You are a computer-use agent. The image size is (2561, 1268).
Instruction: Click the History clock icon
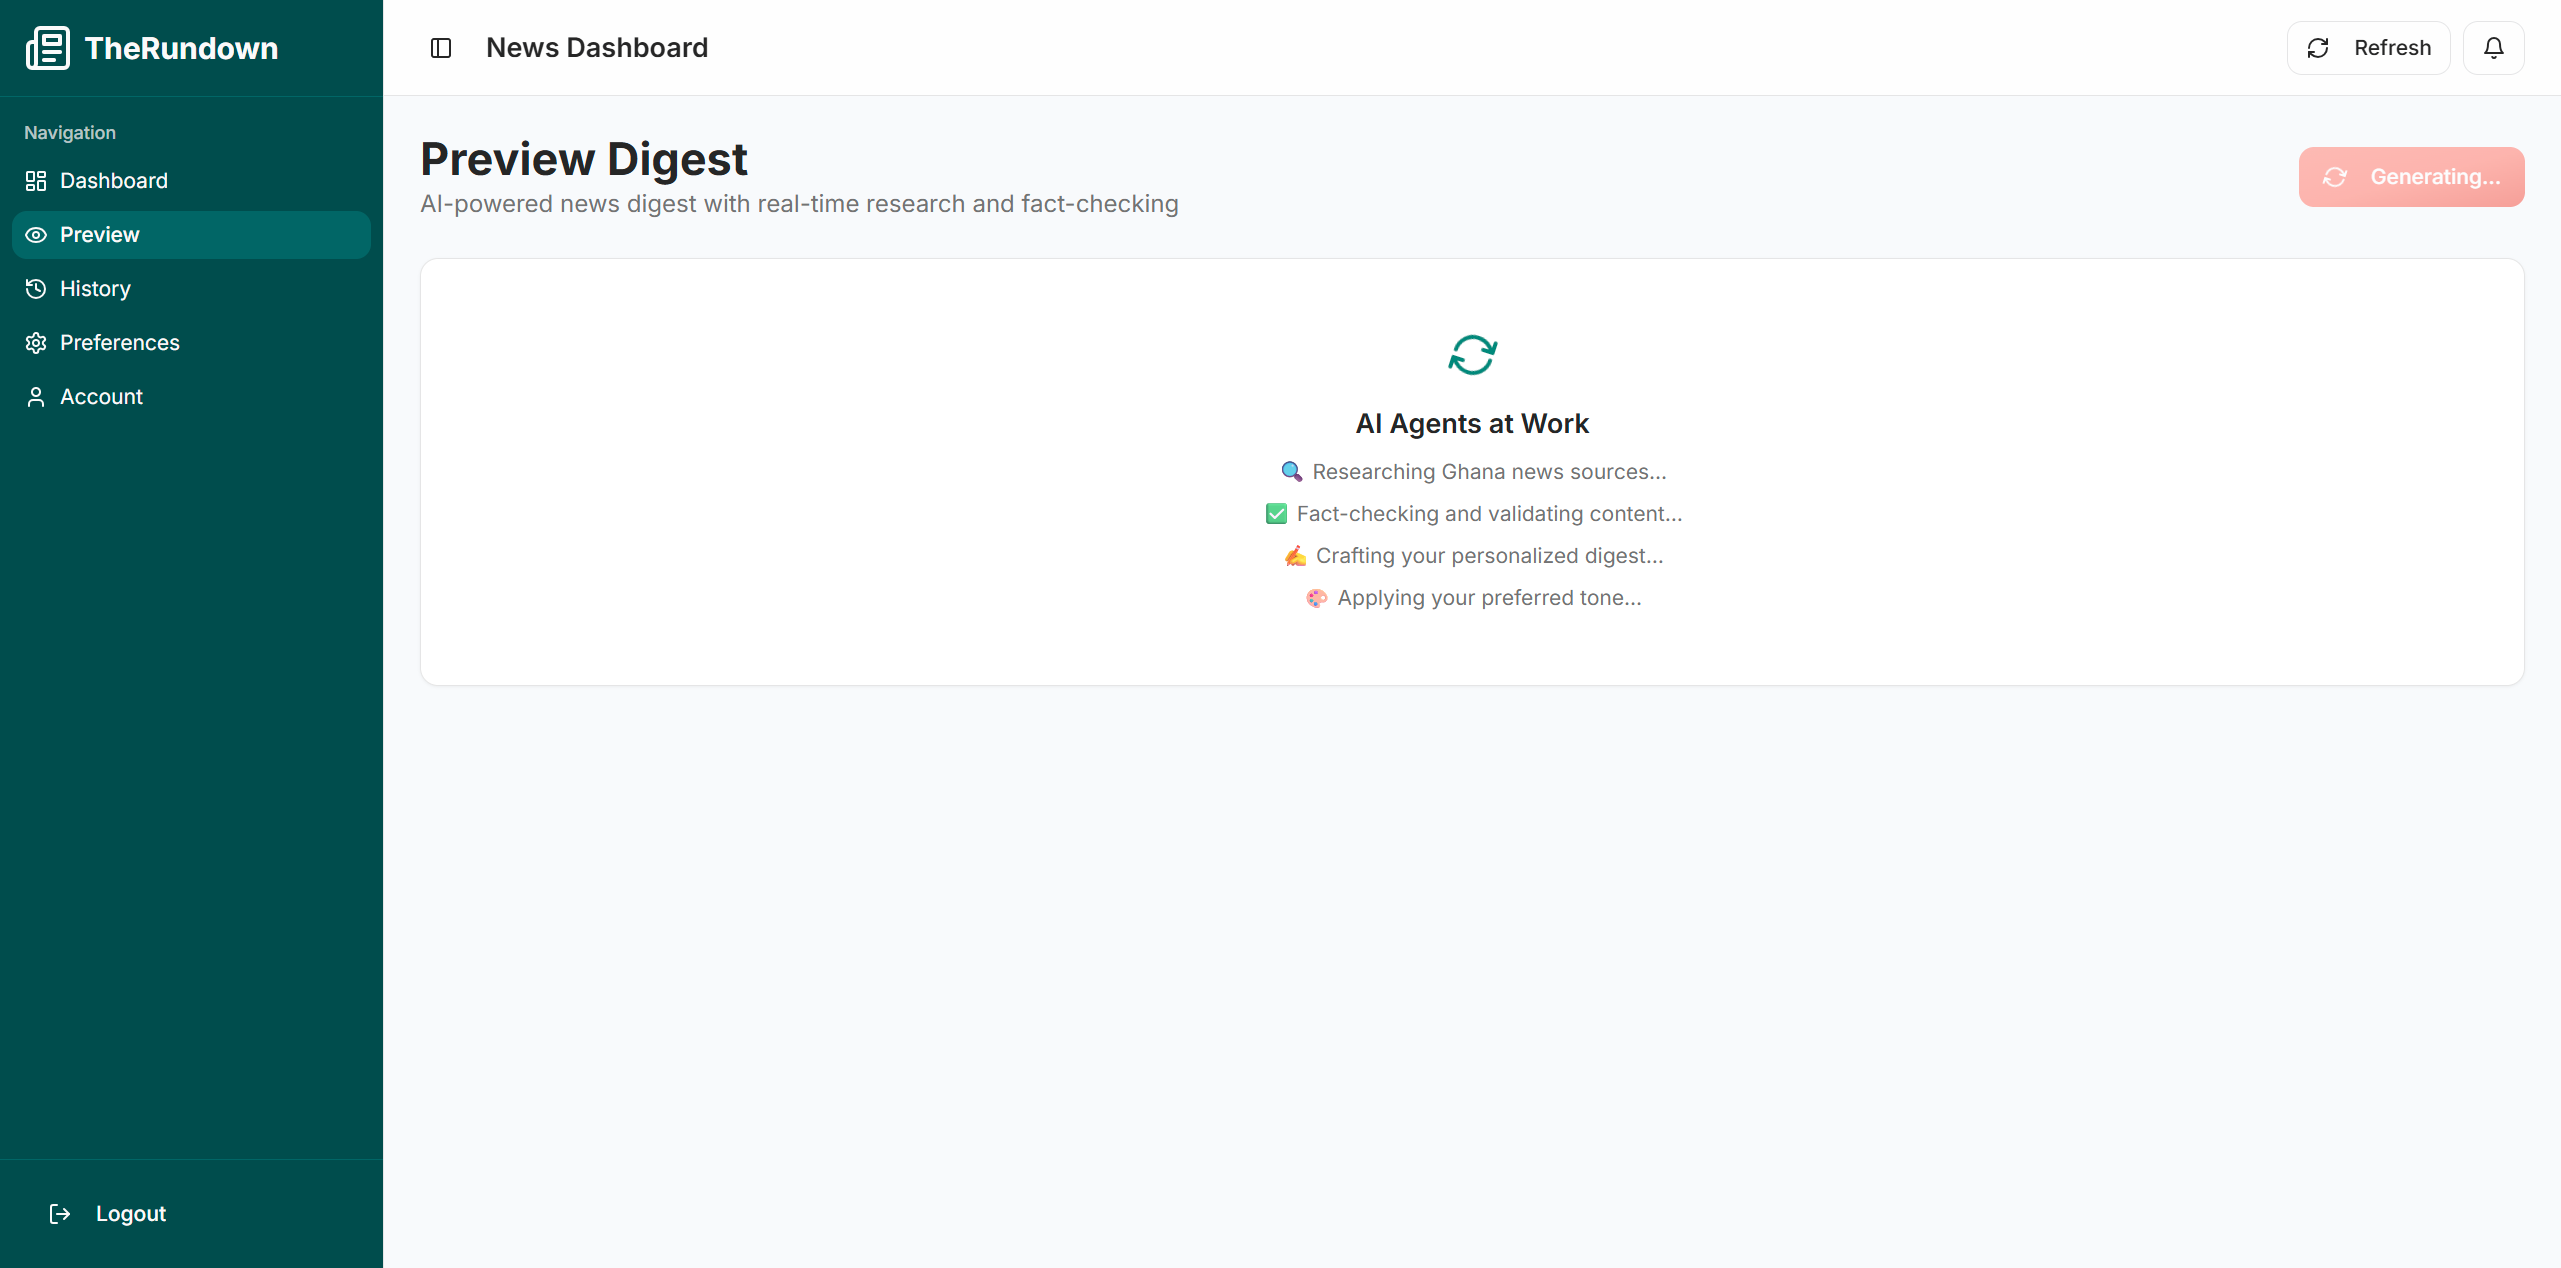click(36, 289)
